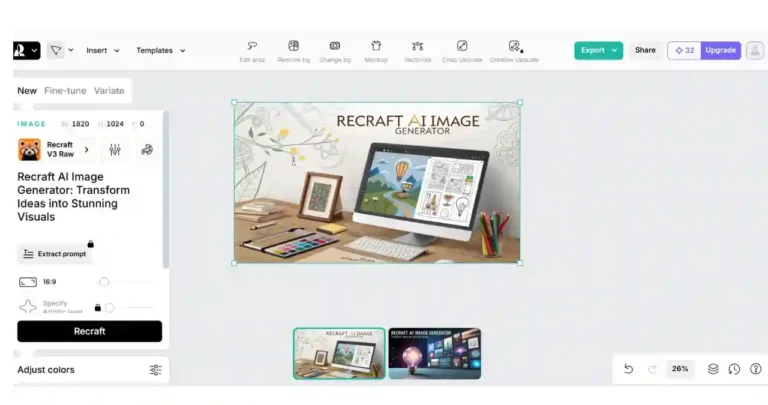Viewport: 768px width, 405px height.
Task: Click the 32 credits counter
Action: (685, 50)
